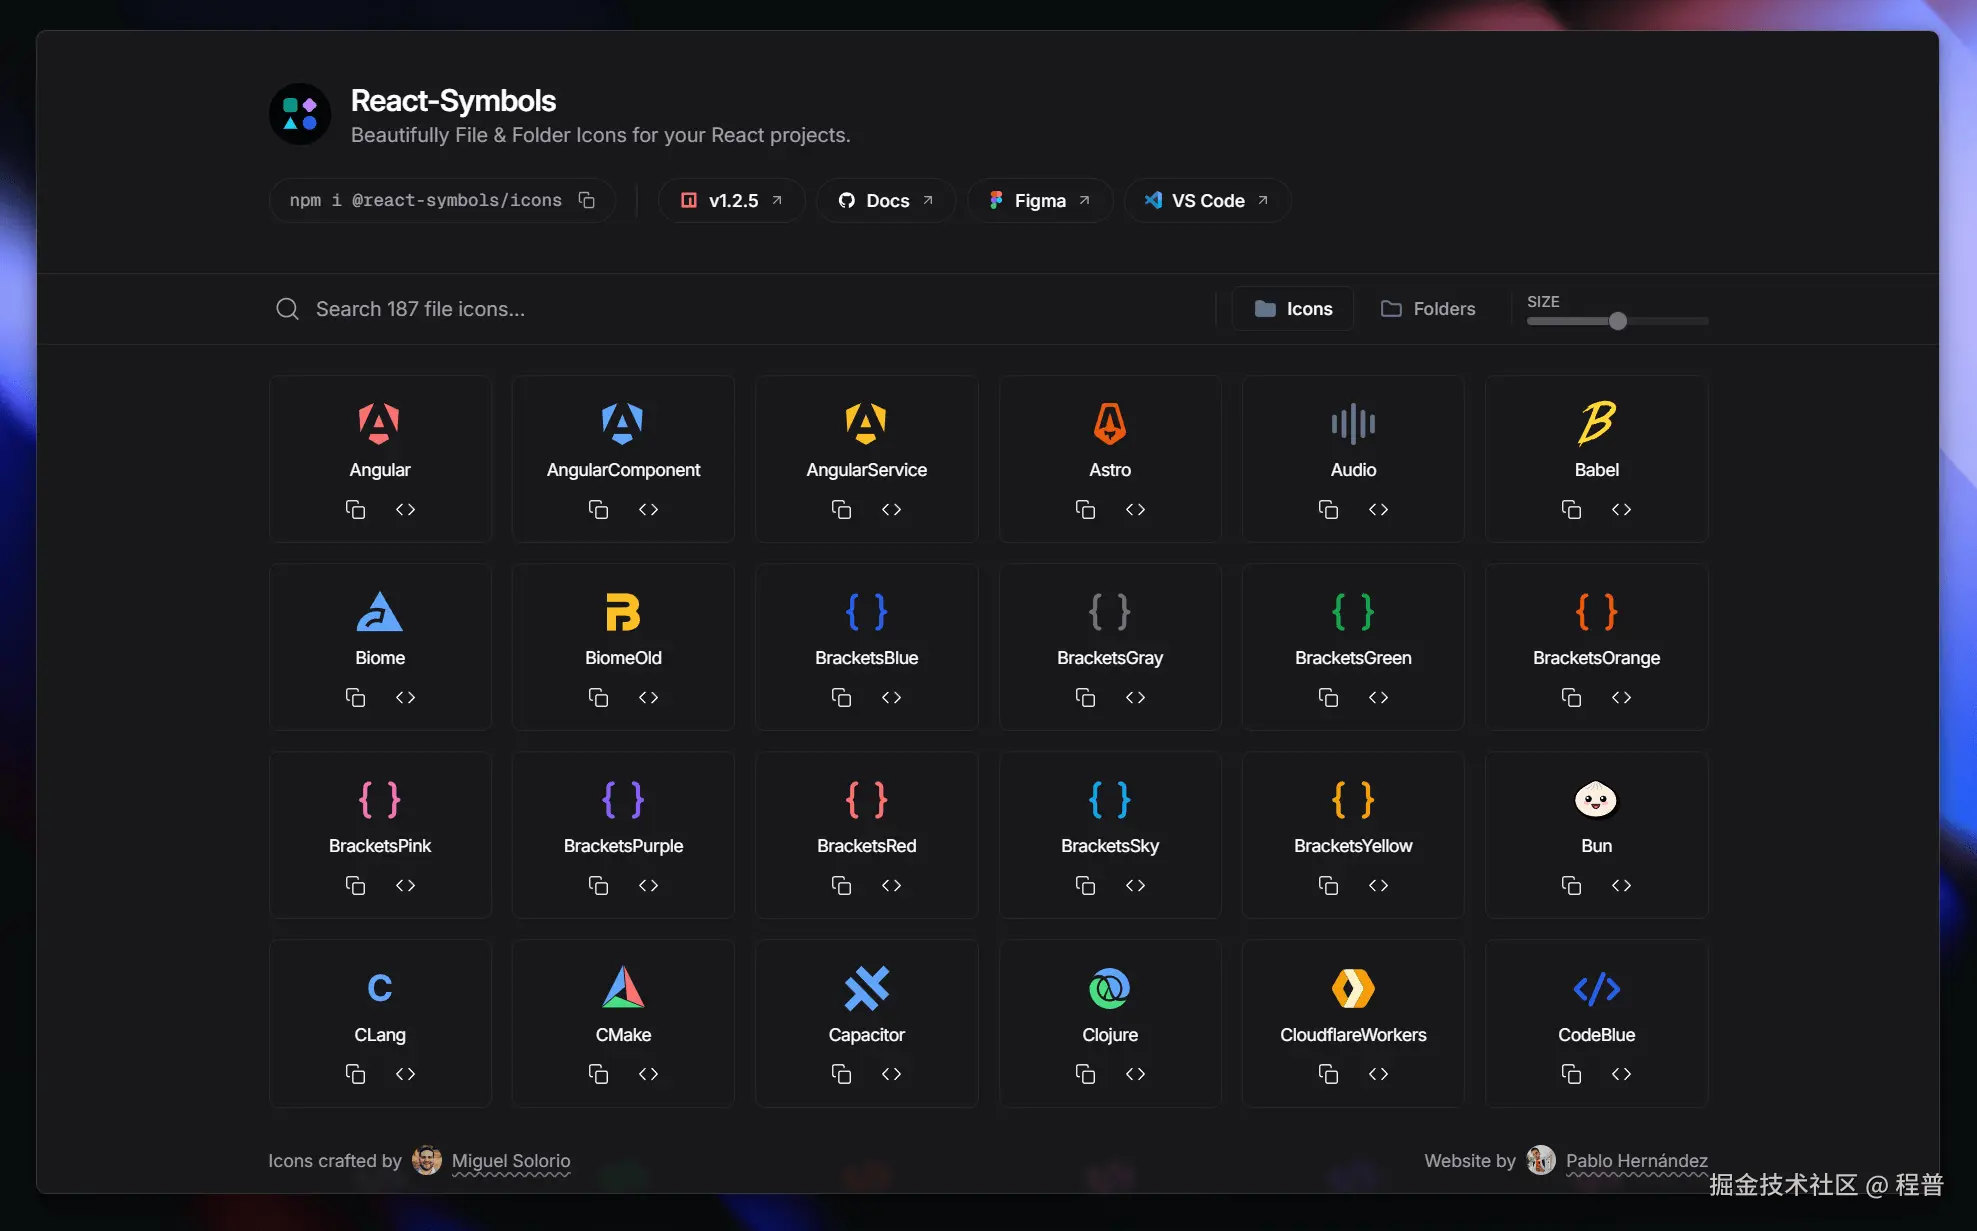This screenshot has width=1977, height=1231.
Task: Click the Babel icon
Action: (x=1595, y=424)
